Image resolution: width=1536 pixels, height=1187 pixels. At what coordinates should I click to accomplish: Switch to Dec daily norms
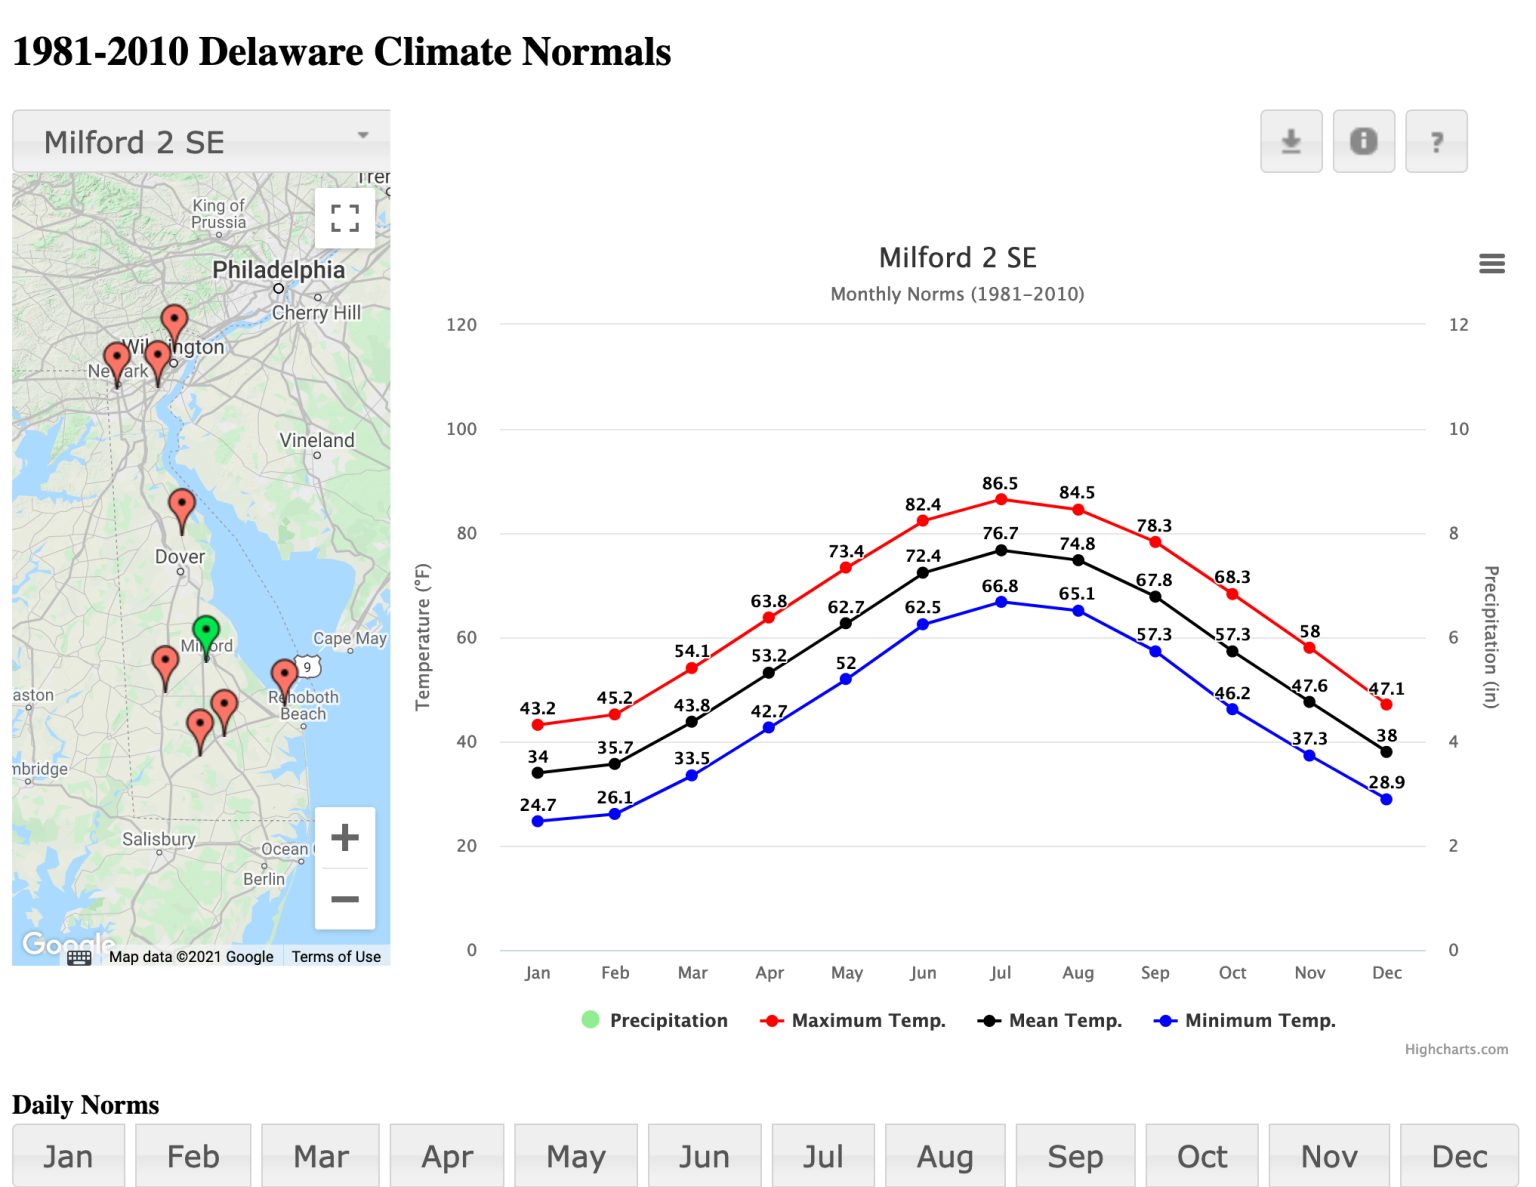(1458, 1155)
